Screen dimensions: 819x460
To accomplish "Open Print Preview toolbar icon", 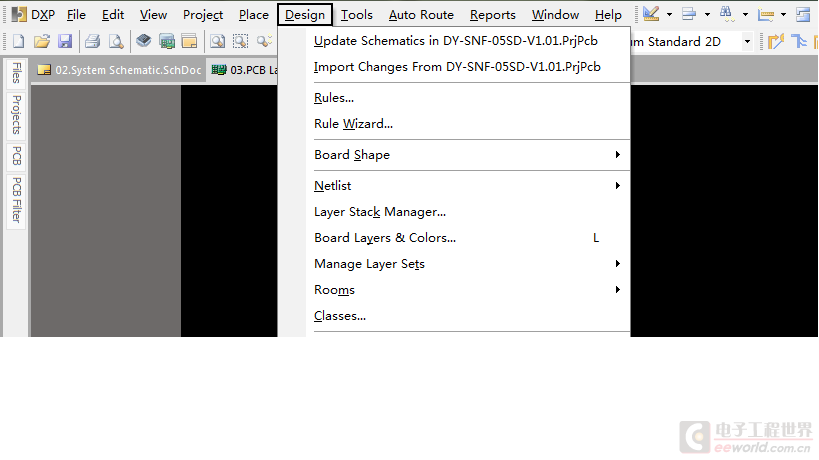I will [x=115, y=41].
